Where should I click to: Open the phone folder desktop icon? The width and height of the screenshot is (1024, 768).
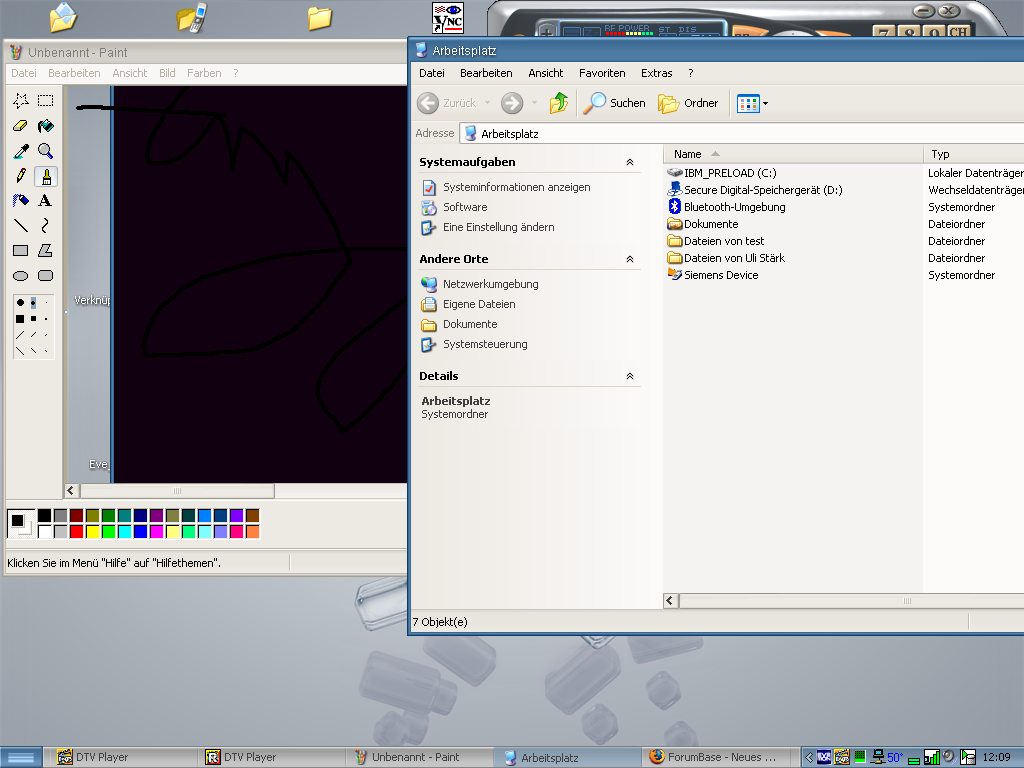(x=191, y=18)
